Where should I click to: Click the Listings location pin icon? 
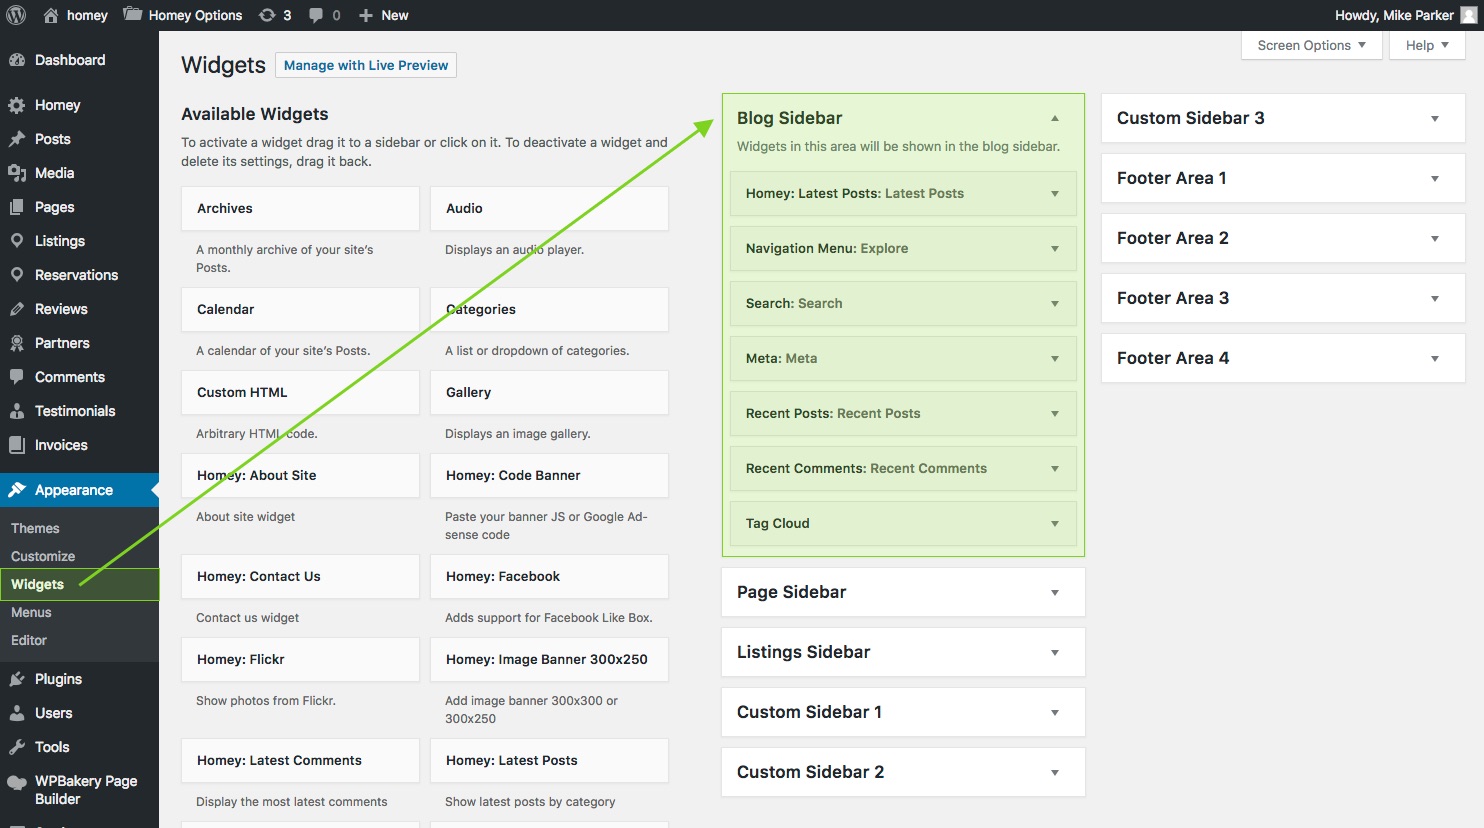17,241
